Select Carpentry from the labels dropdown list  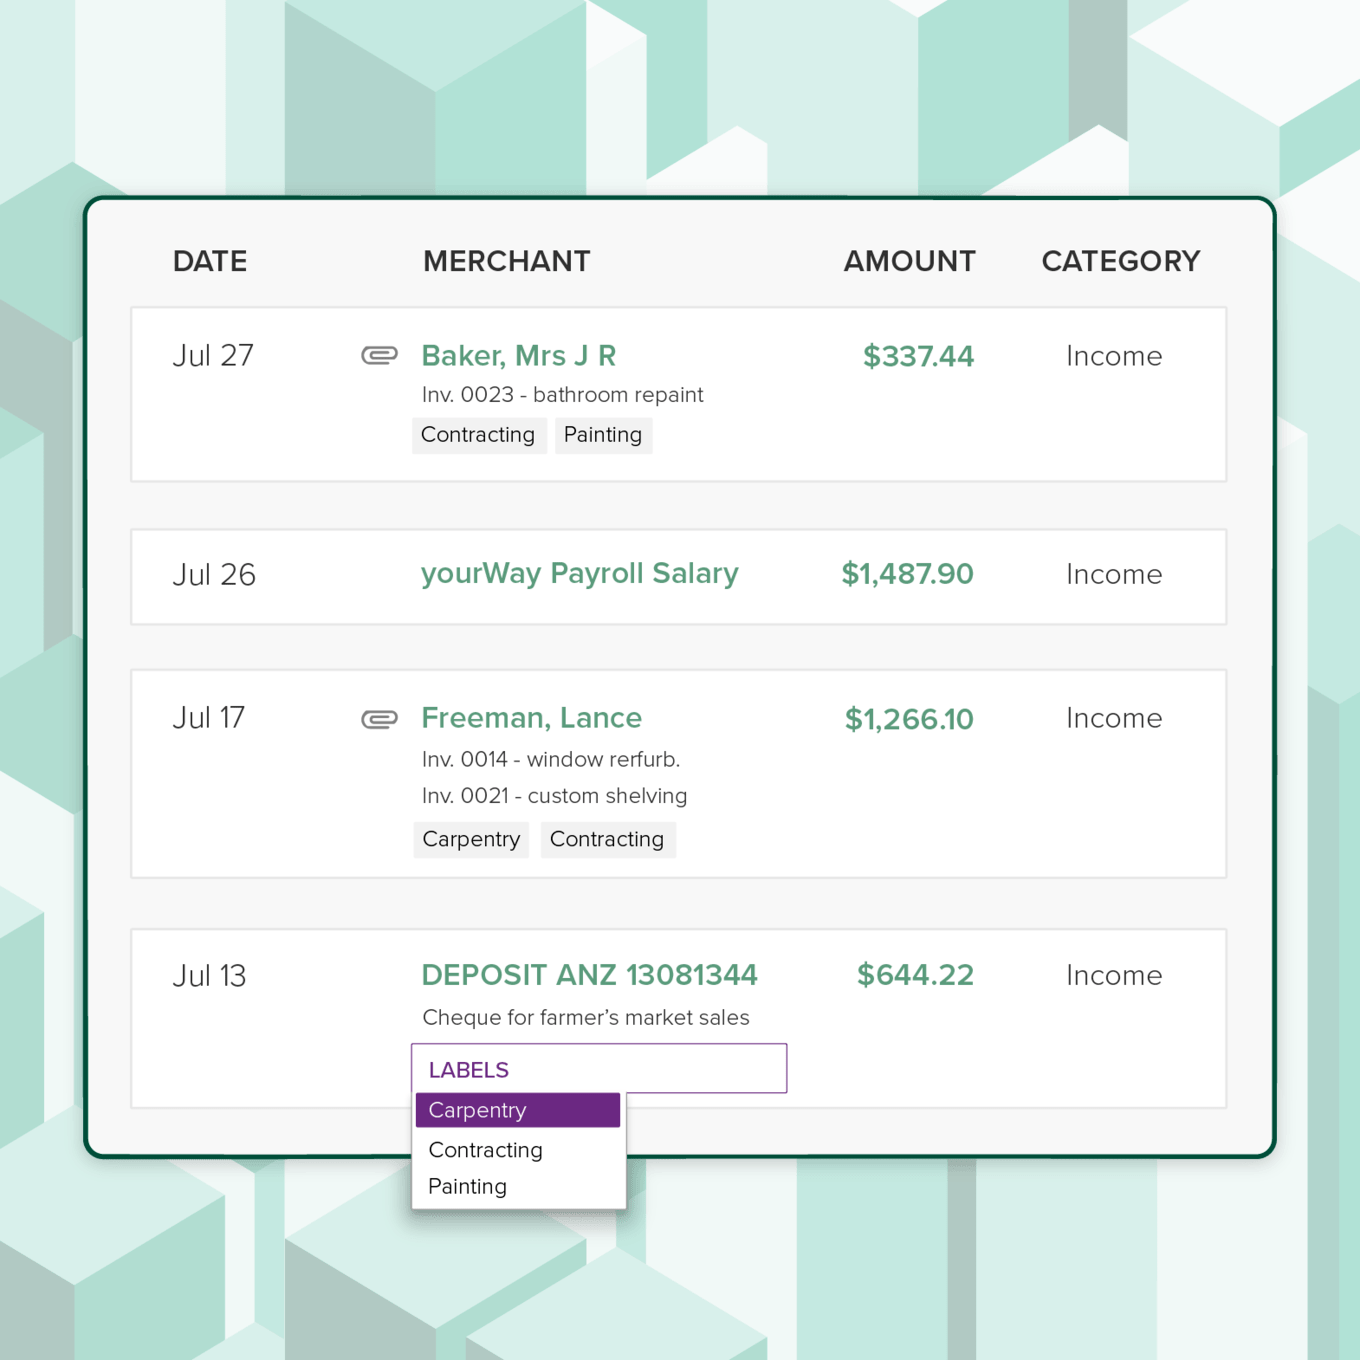[477, 1110]
